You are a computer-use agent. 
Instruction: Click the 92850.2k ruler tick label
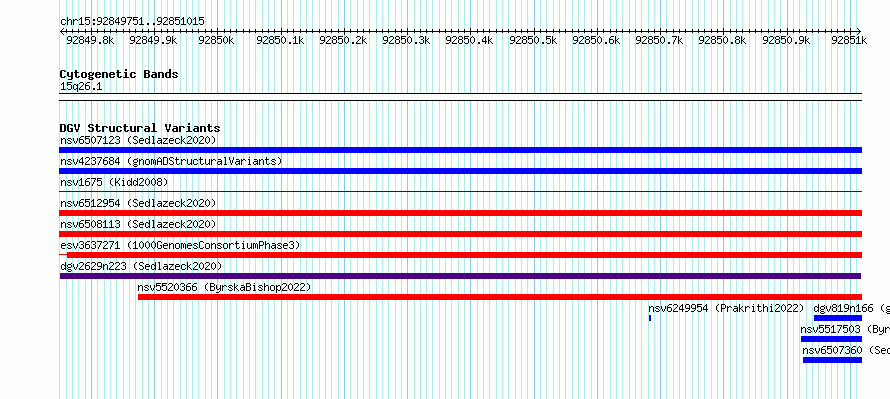tap(343, 40)
